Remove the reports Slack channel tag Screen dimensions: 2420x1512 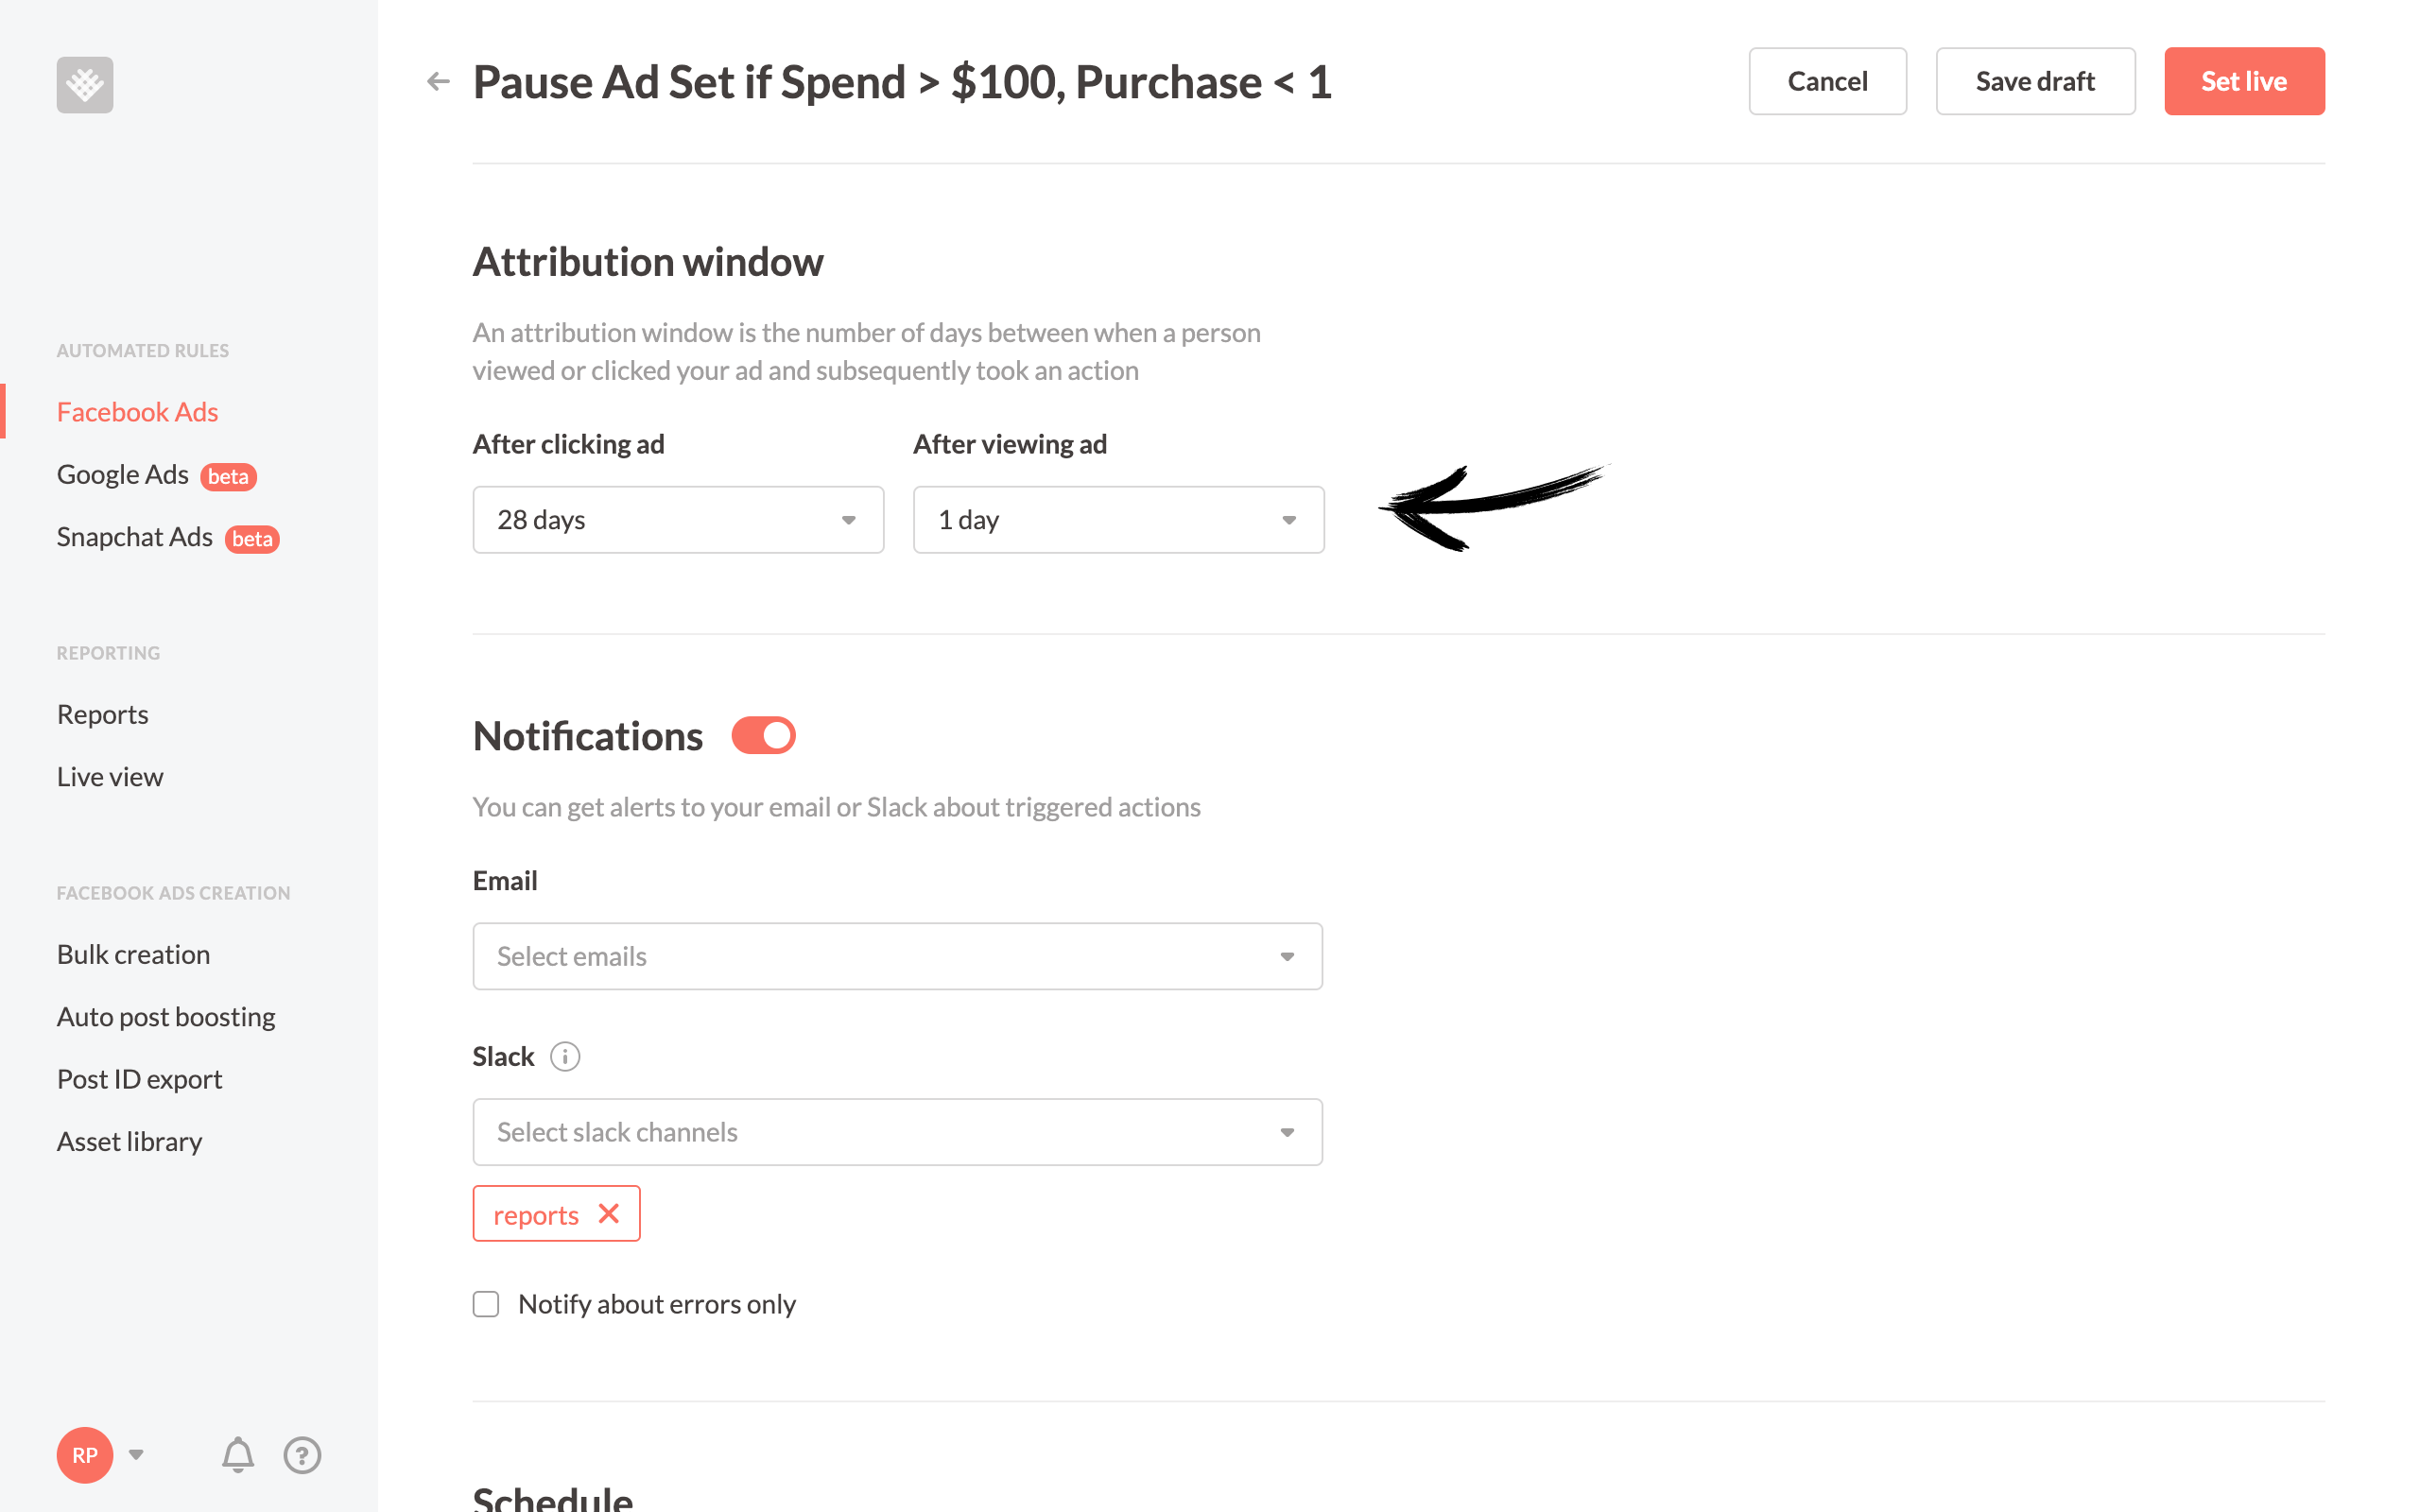coord(610,1214)
